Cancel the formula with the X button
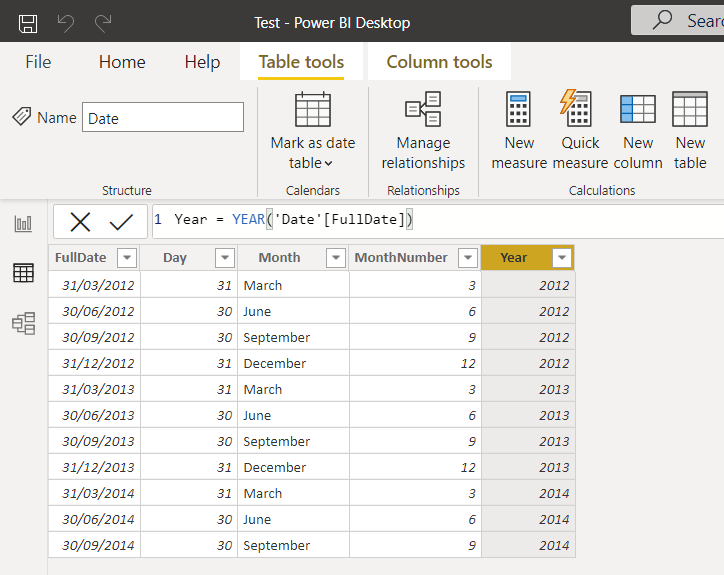724x575 pixels. click(80, 221)
